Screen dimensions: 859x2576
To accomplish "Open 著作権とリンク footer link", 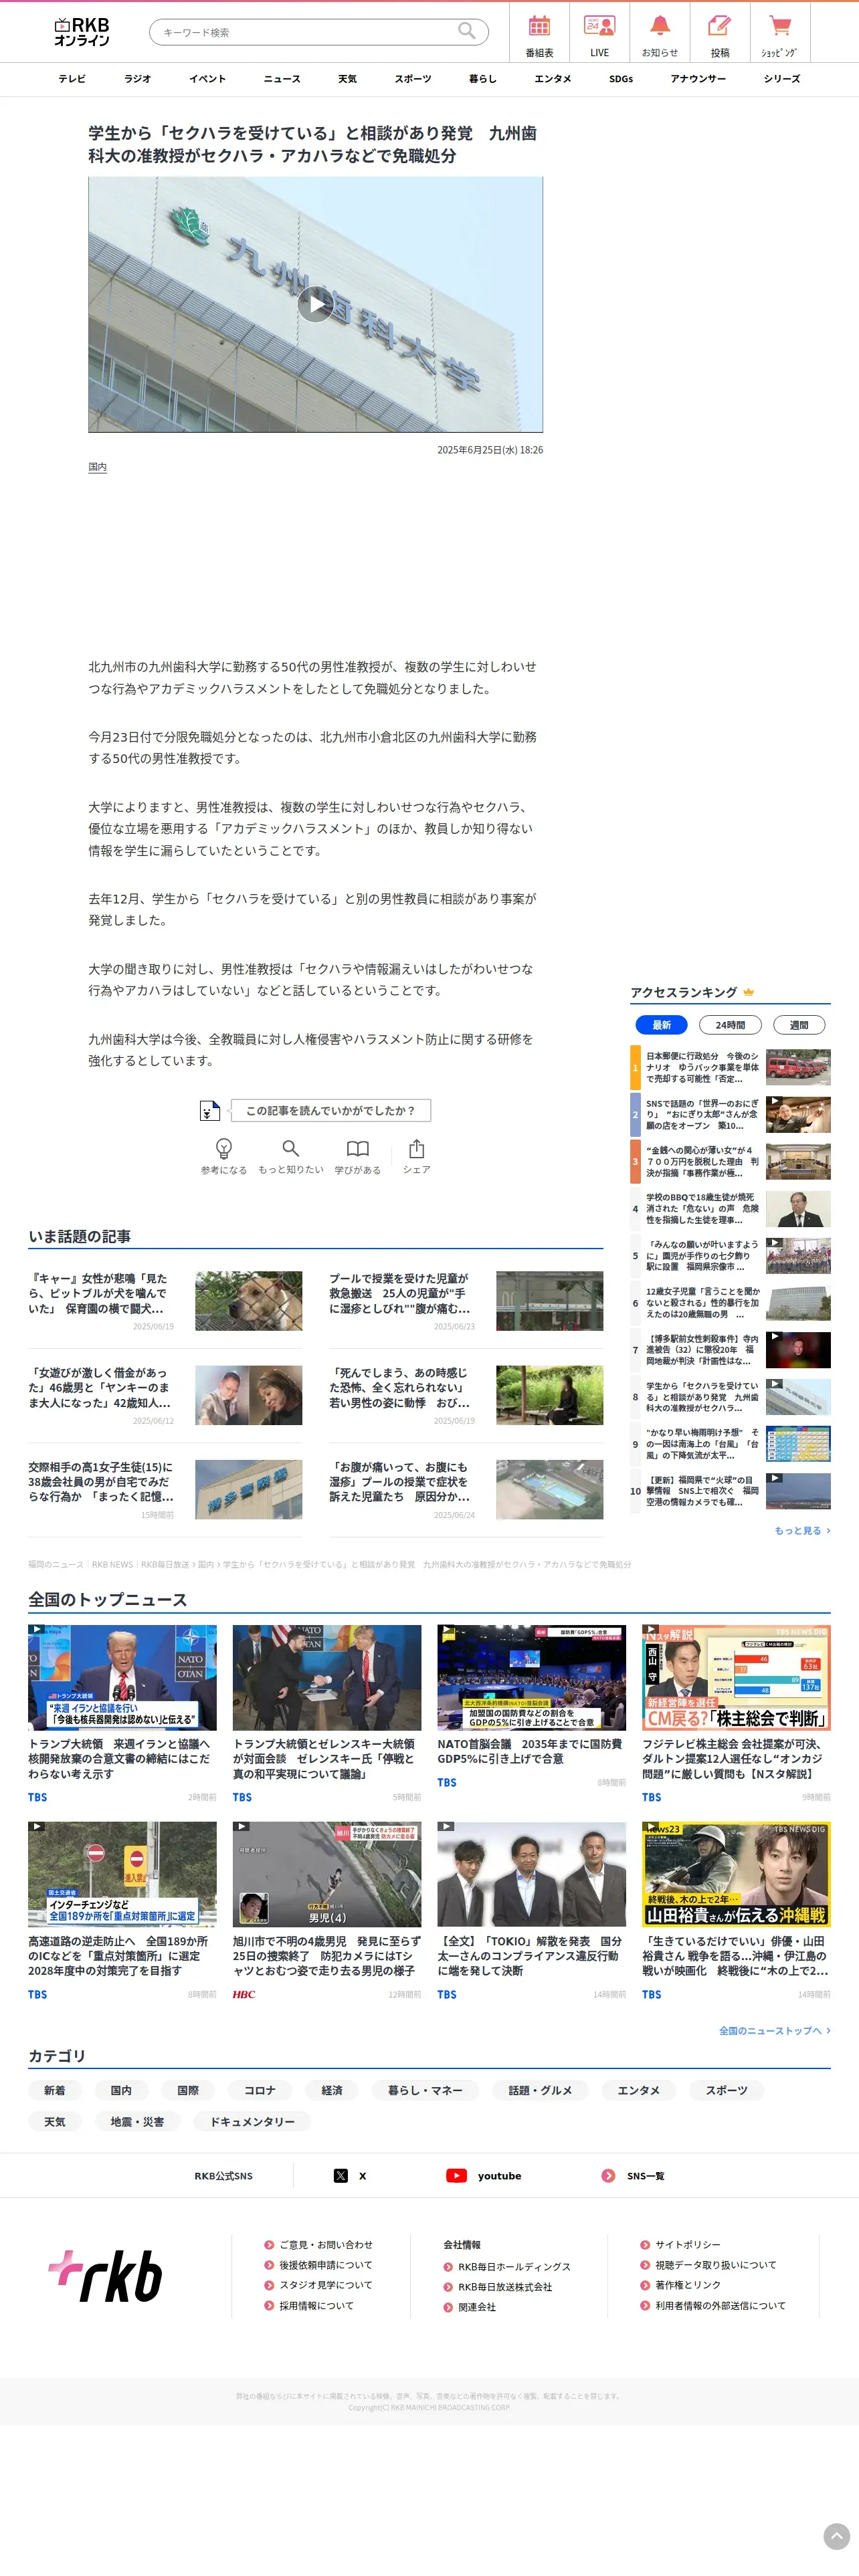I will (680, 2284).
